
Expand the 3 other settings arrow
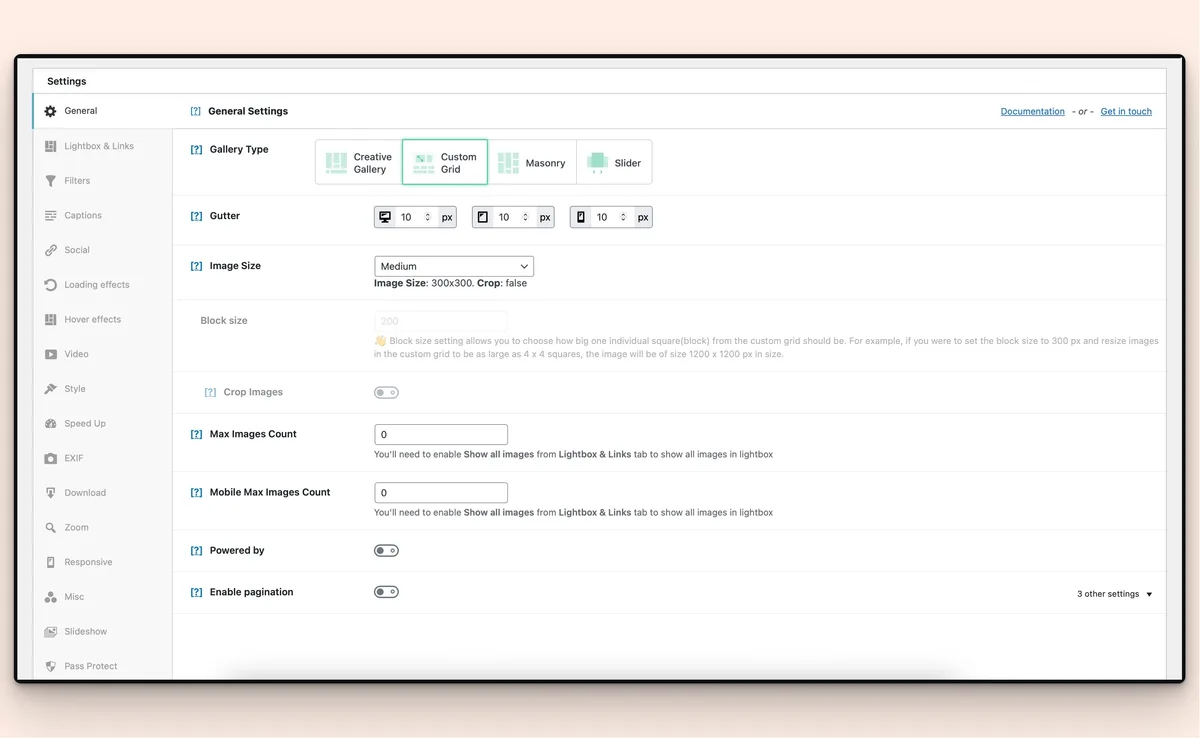[1149, 594]
